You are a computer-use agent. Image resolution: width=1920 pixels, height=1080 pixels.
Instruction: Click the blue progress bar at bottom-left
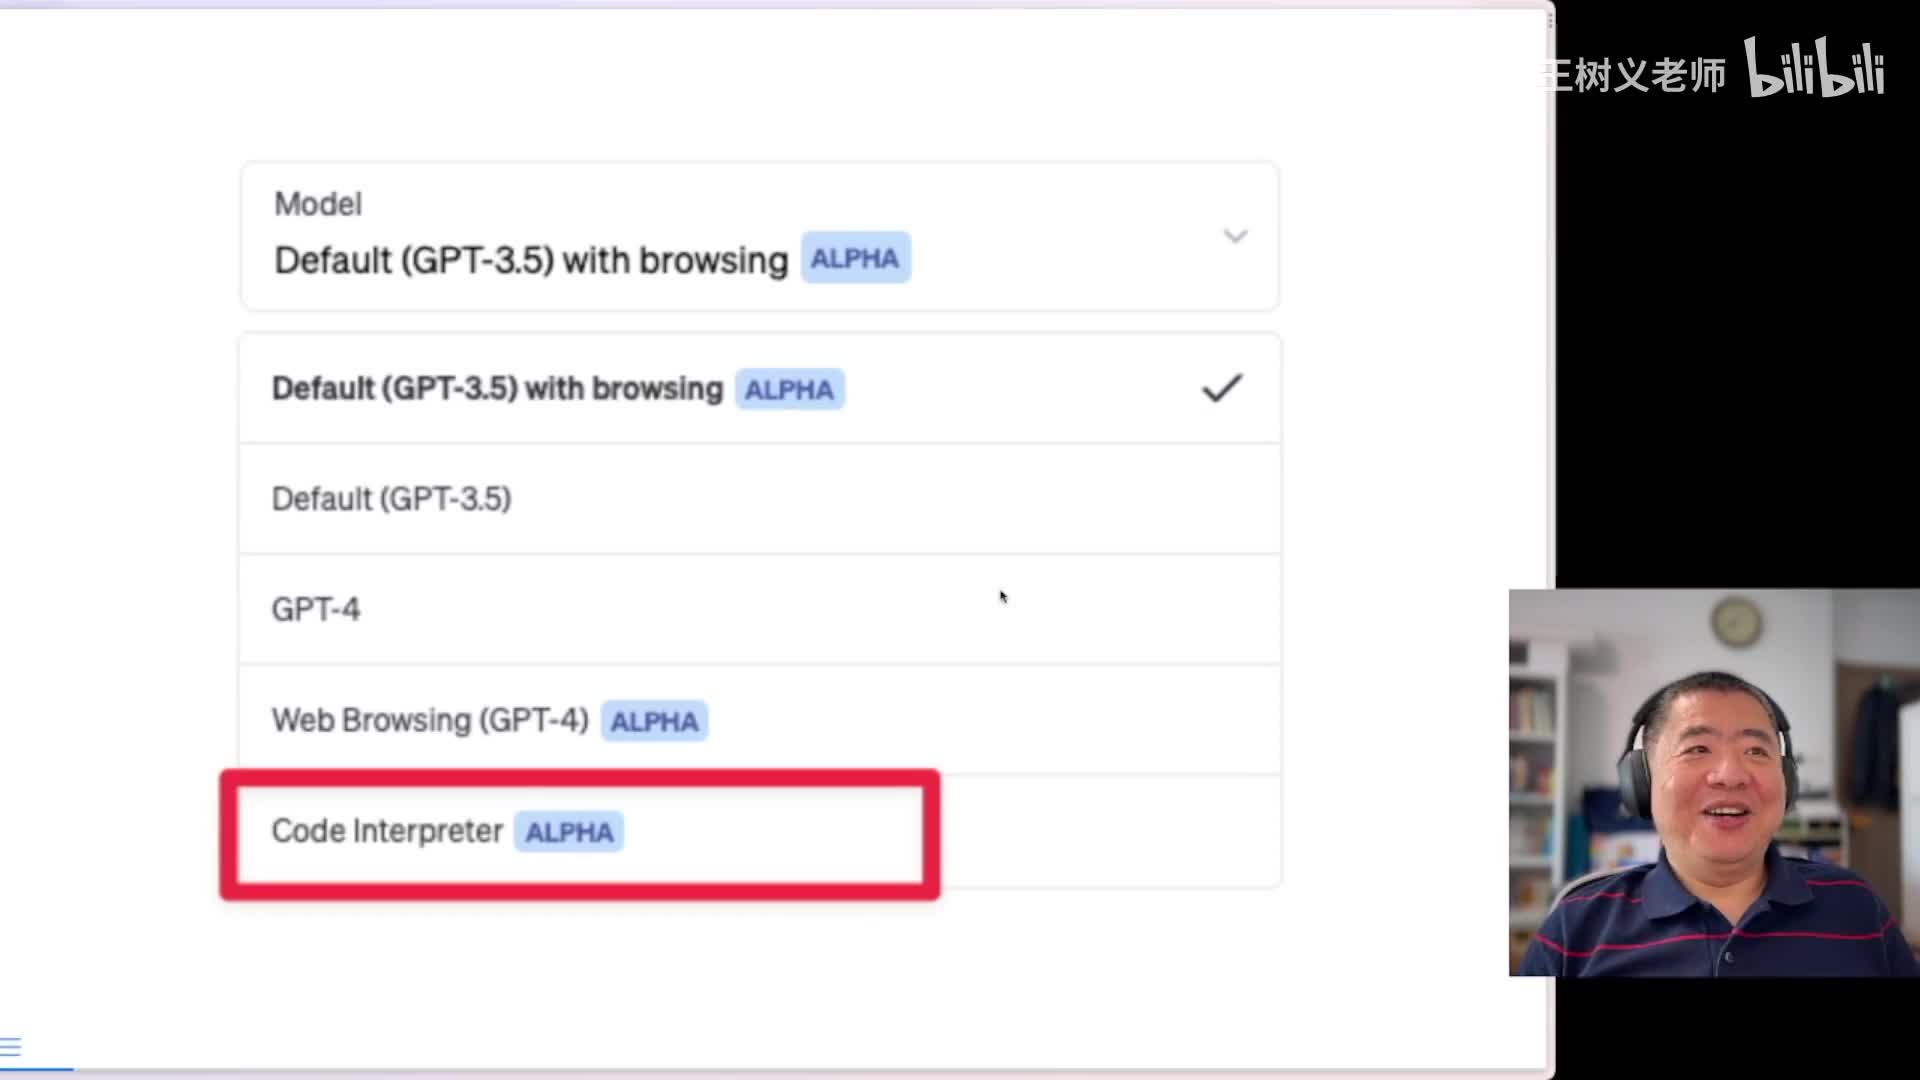pyautogui.click(x=37, y=1068)
